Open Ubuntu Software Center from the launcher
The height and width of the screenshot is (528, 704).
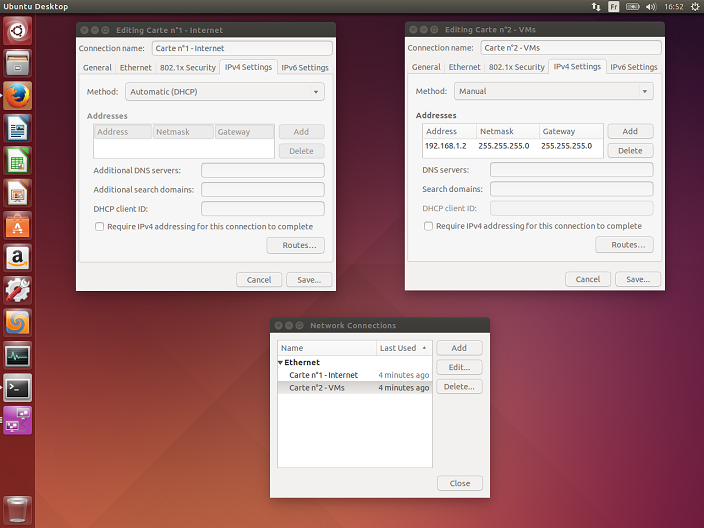(x=18, y=225)
